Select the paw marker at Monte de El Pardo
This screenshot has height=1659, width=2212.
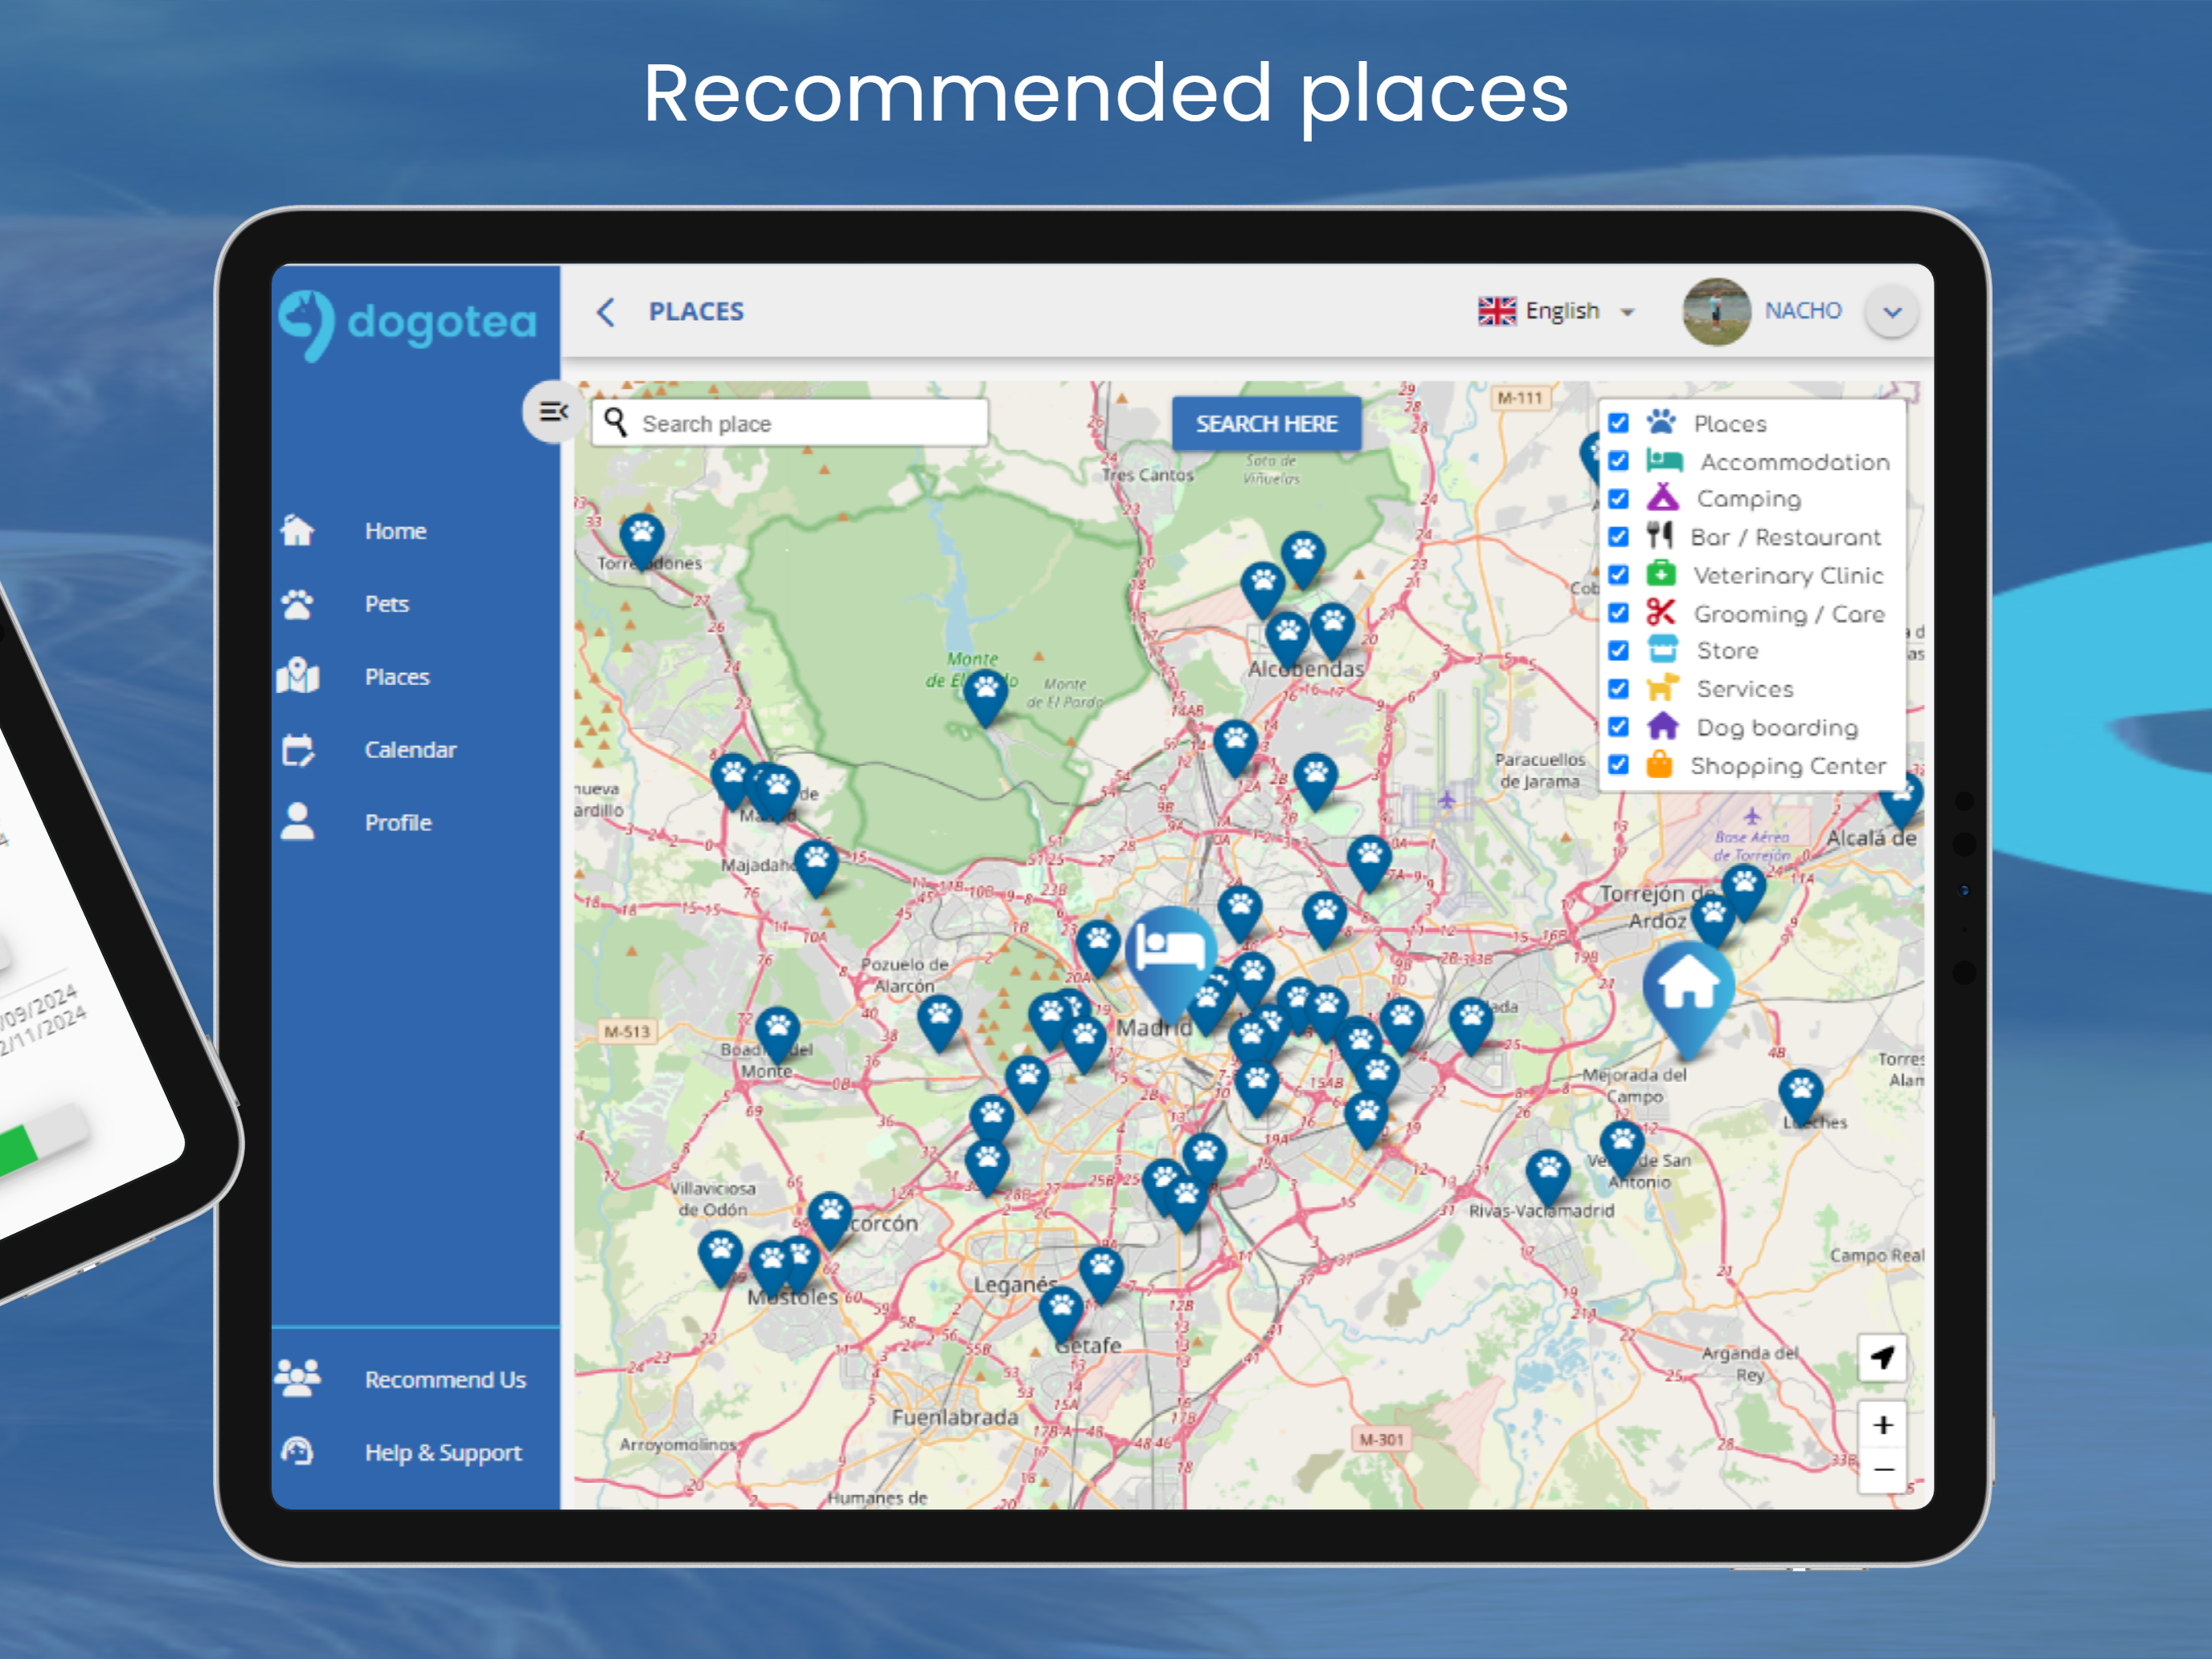click(986, 693)
